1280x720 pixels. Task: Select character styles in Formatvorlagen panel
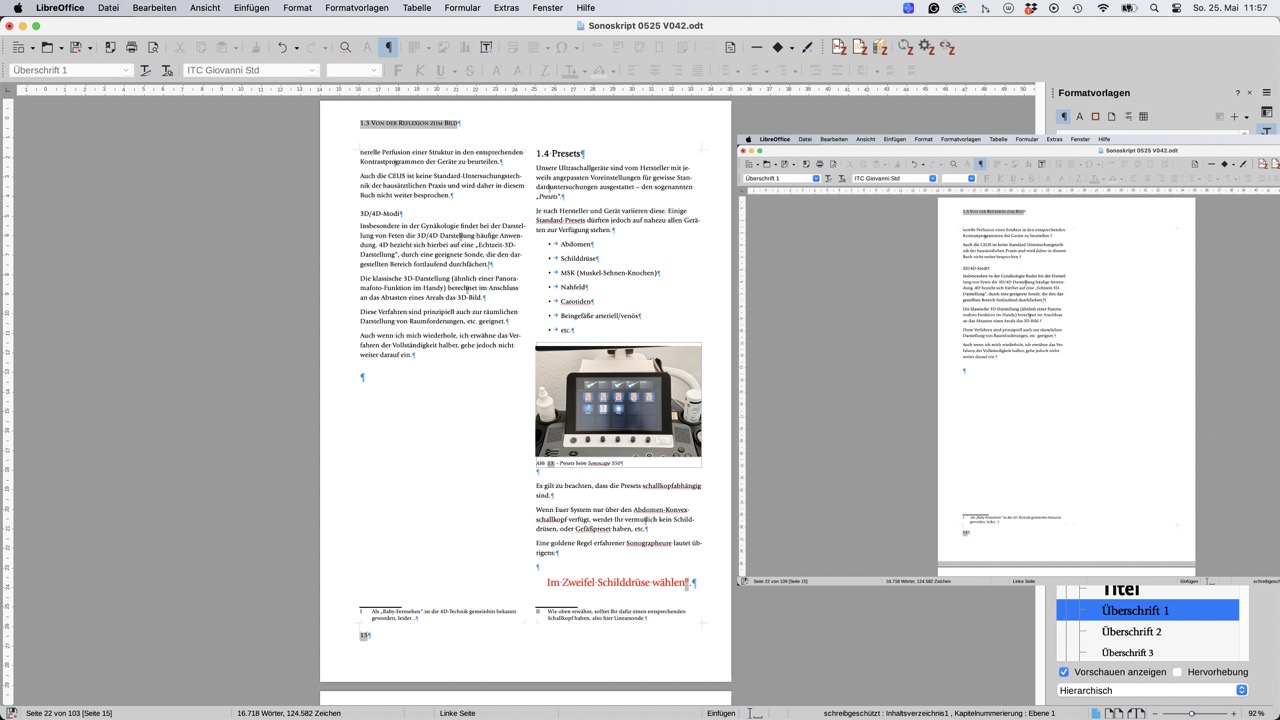click(1080, 116)
